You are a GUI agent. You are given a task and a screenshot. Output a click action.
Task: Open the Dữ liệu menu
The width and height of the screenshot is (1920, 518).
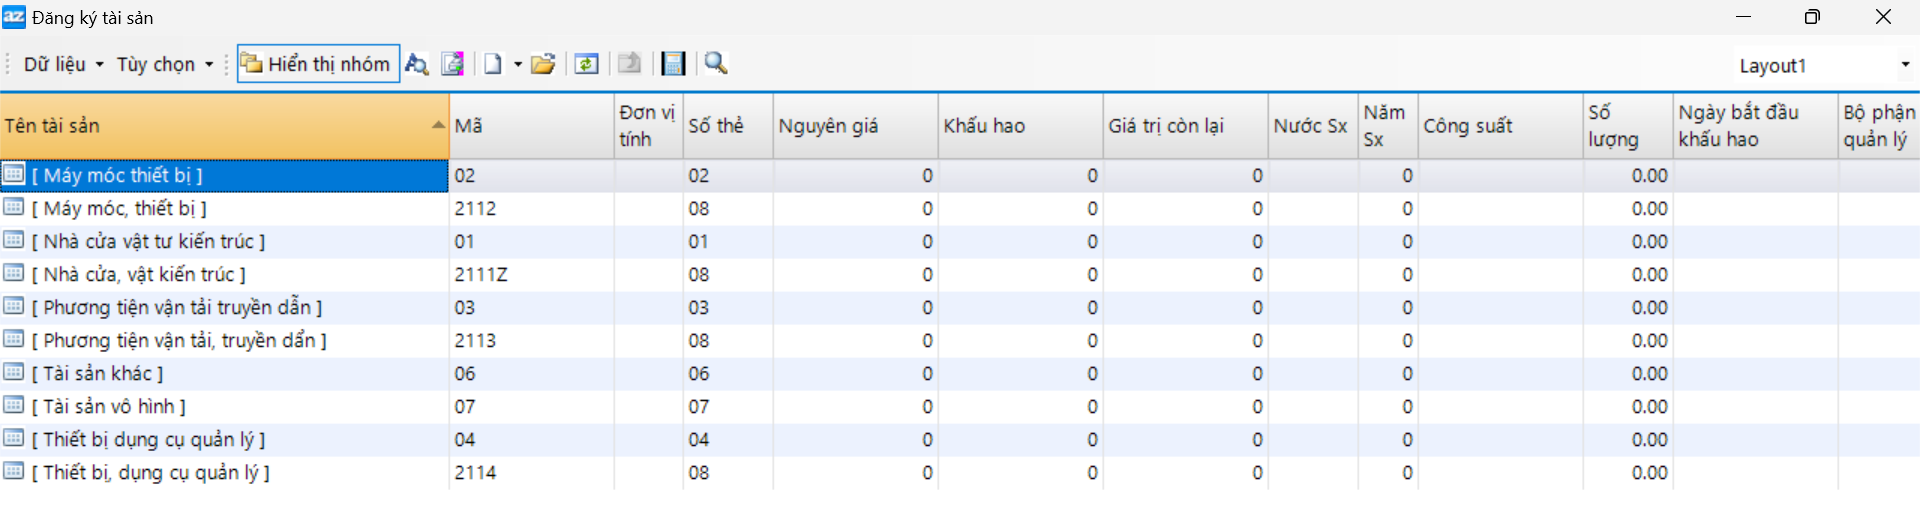[x=63, y=64]
